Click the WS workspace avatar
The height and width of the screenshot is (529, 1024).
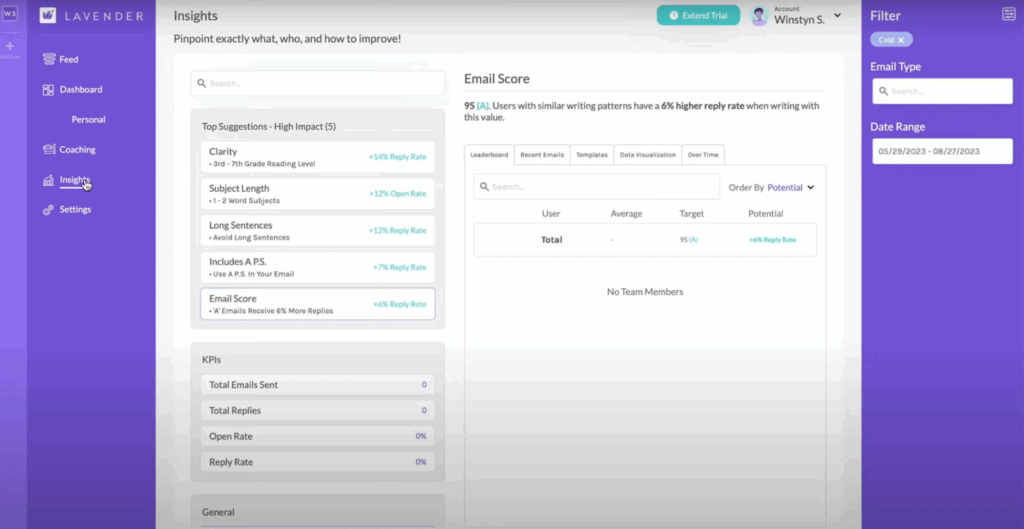10,14
